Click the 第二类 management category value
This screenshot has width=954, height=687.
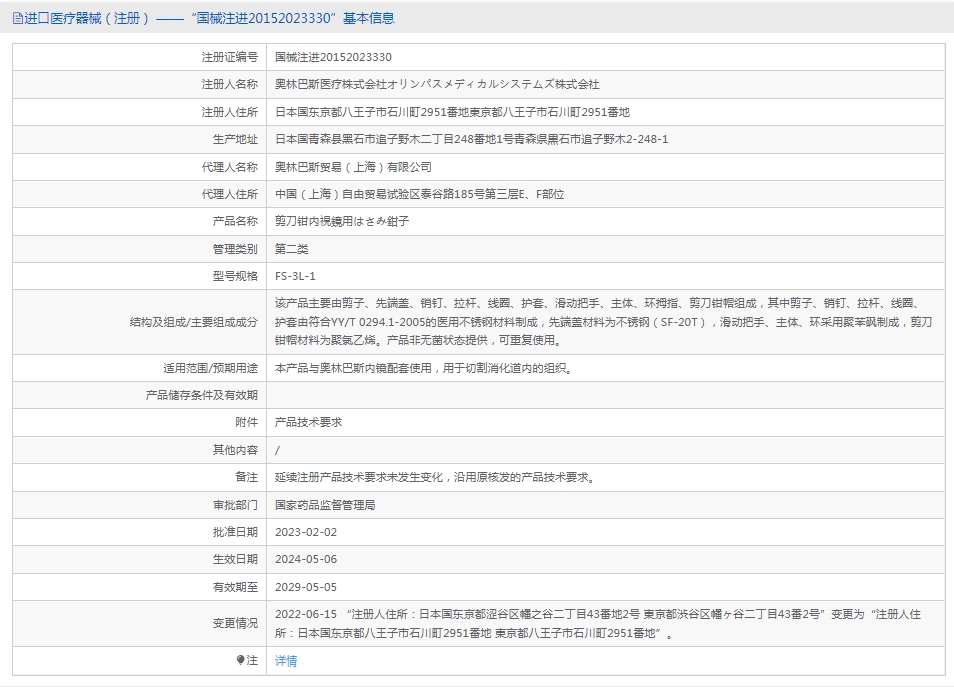pyautogui.click(x=291, y=249)
